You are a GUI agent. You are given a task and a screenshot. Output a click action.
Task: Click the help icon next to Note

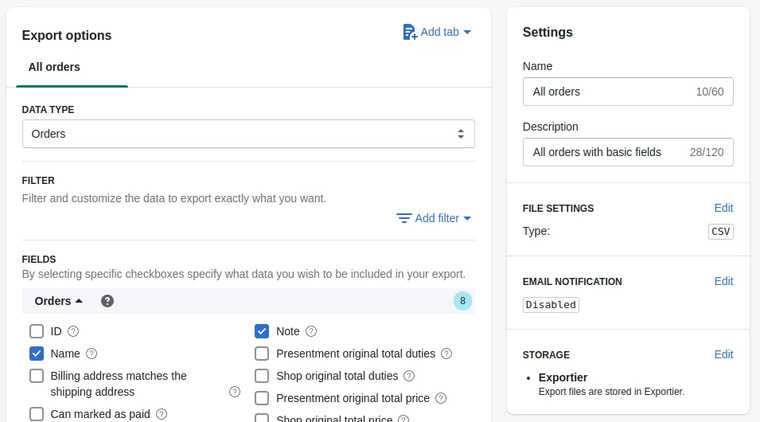pyautogui.click(x=311, y=331)
